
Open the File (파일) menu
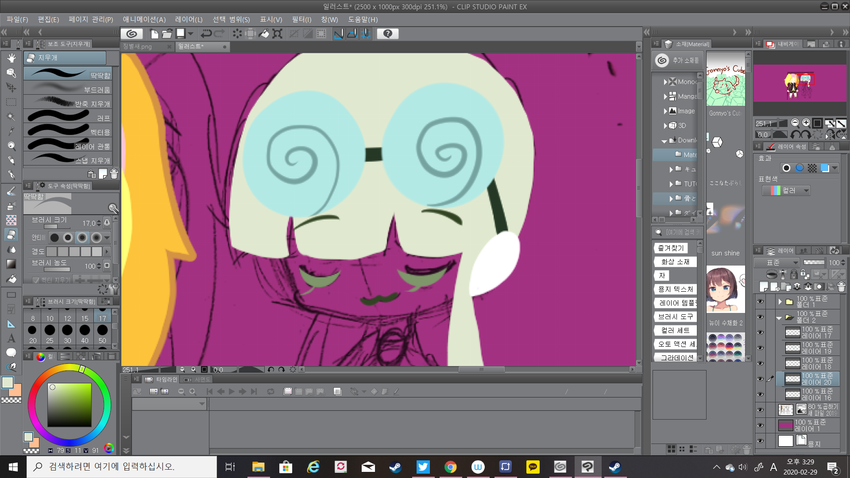(x=17, y=20)
